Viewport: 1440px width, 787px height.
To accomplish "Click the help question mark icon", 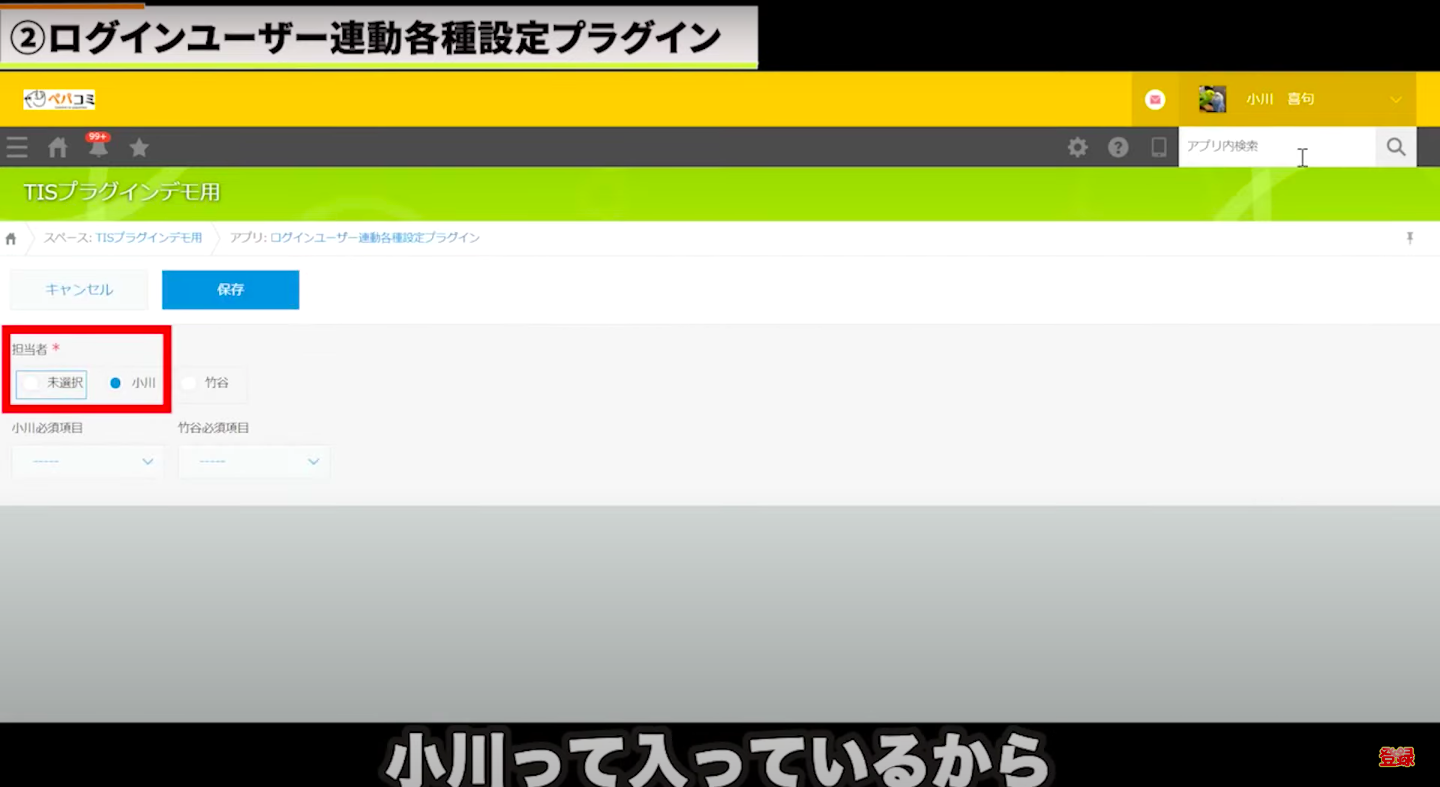I will [x=1118, y=148].
